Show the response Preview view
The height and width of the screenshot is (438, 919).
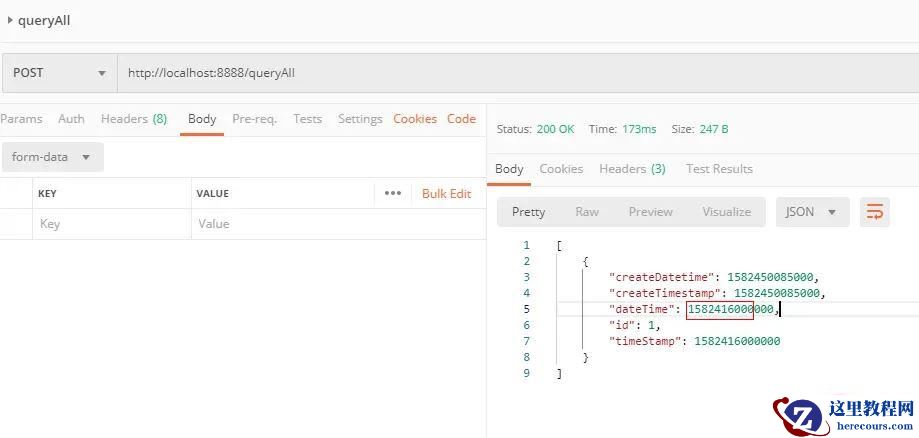[650, 211]
